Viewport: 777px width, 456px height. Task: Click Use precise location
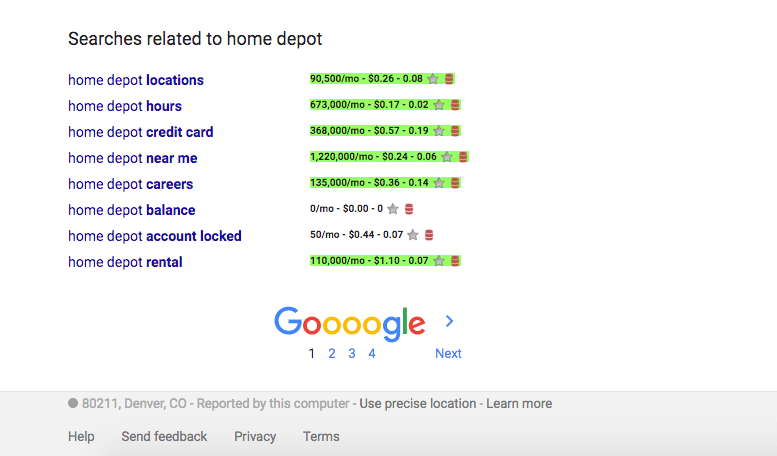tap(418, 403)
